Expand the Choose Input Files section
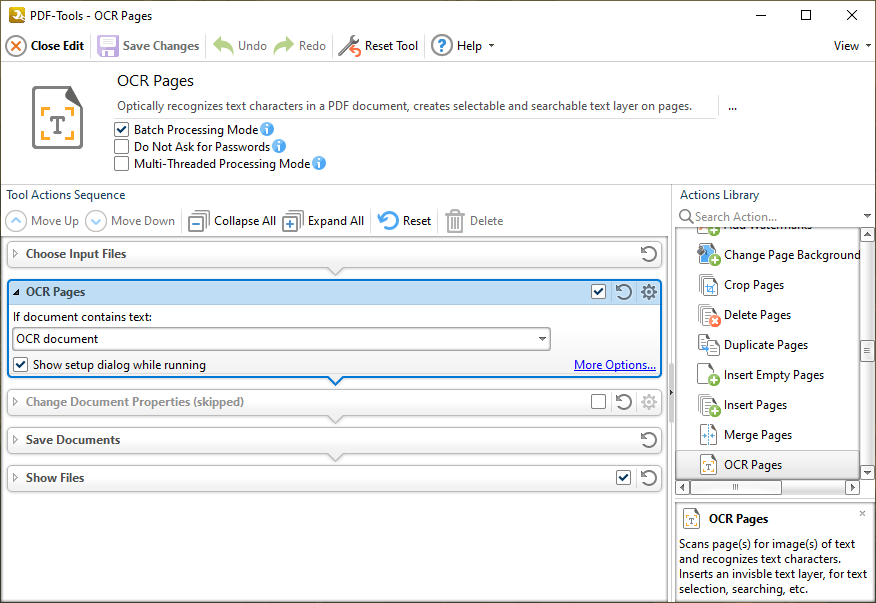 pos(15,254)
